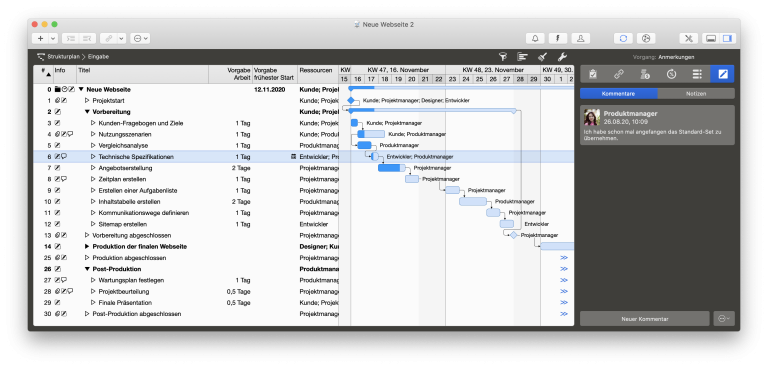Expand the Projektstart row
Viewport: 768px width, 368px height.
click(x=87, y=100)
